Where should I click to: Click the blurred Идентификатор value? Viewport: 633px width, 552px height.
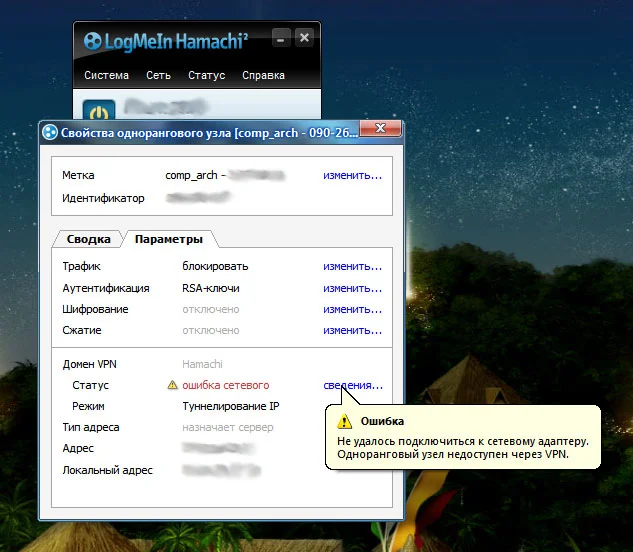pos(198,197)
